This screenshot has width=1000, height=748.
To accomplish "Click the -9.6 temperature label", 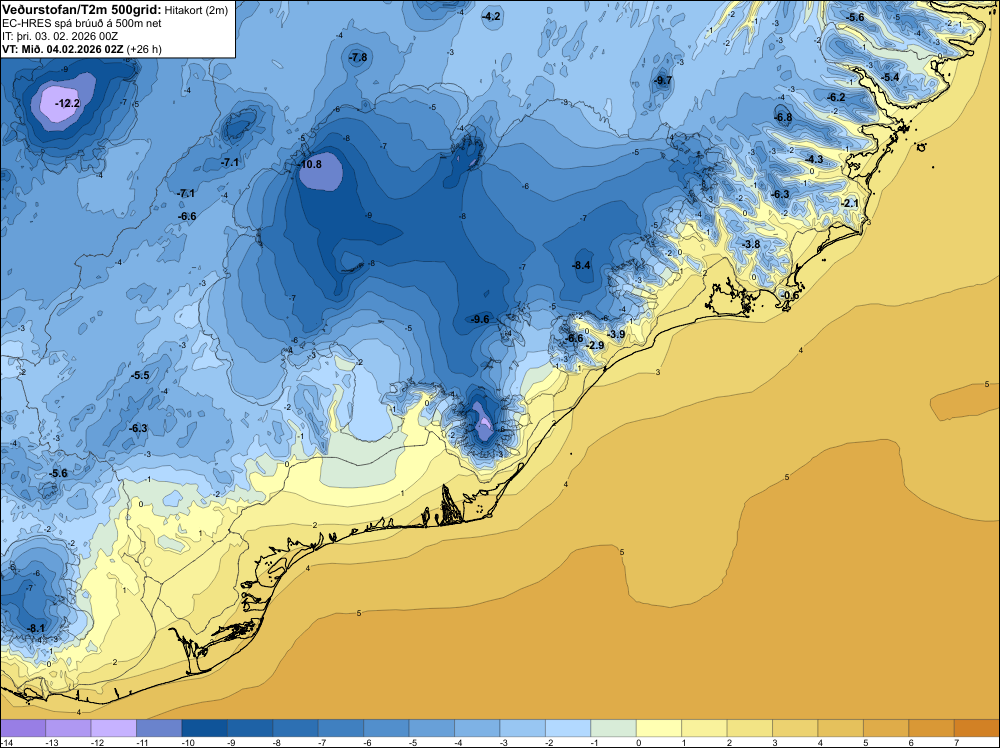I will coord(480,319).
